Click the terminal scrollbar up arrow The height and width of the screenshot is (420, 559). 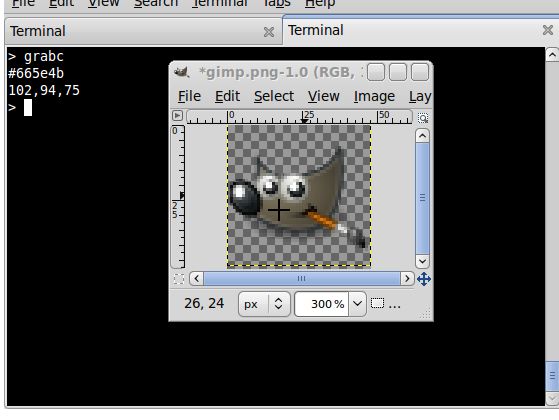tap(552, 55)
